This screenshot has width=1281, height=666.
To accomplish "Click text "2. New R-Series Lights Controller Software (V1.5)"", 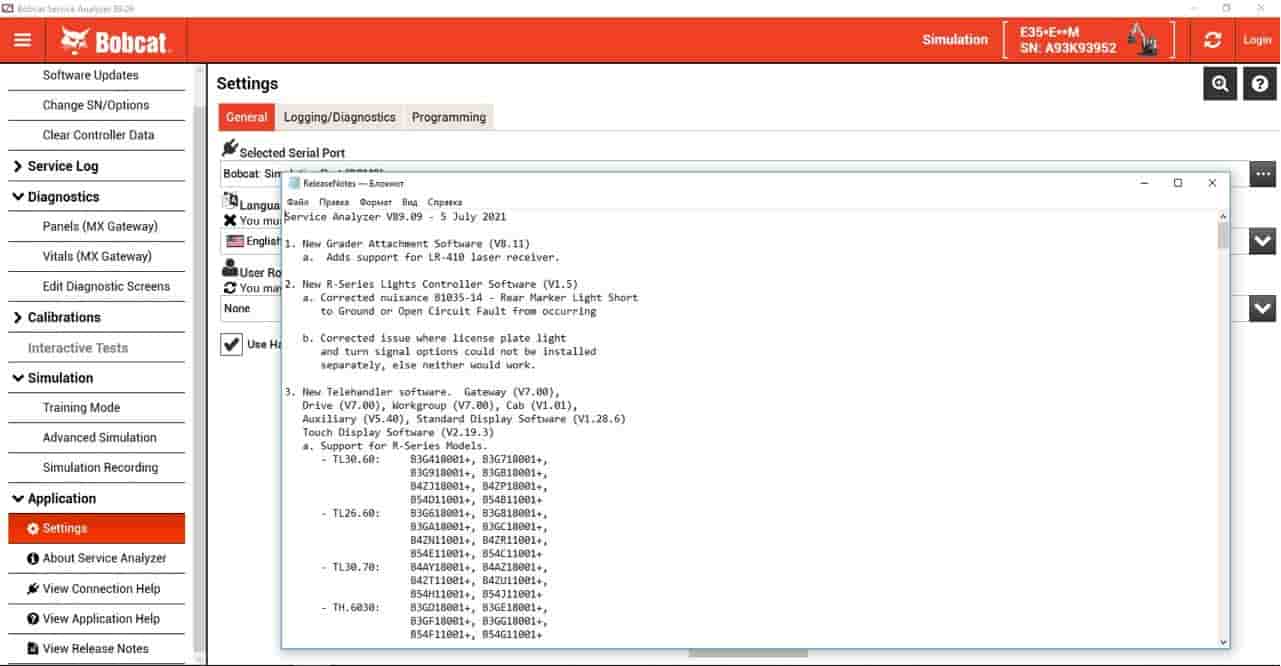I will [x=431, y=284].
